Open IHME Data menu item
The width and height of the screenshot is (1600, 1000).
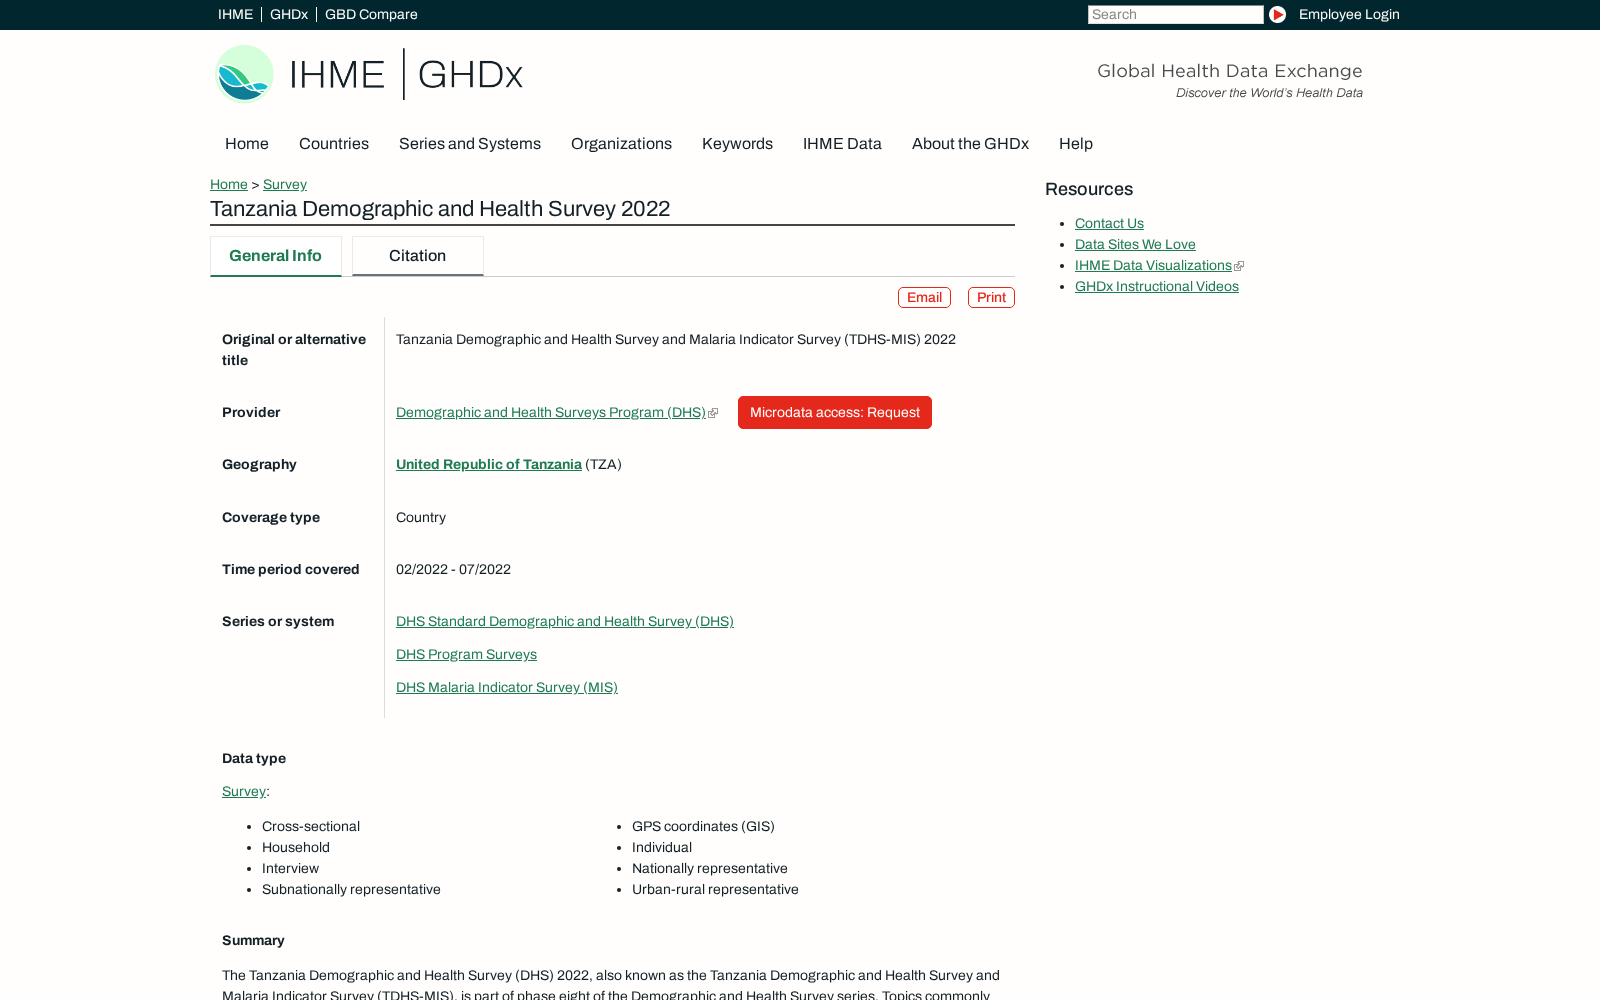pos(842,143)
